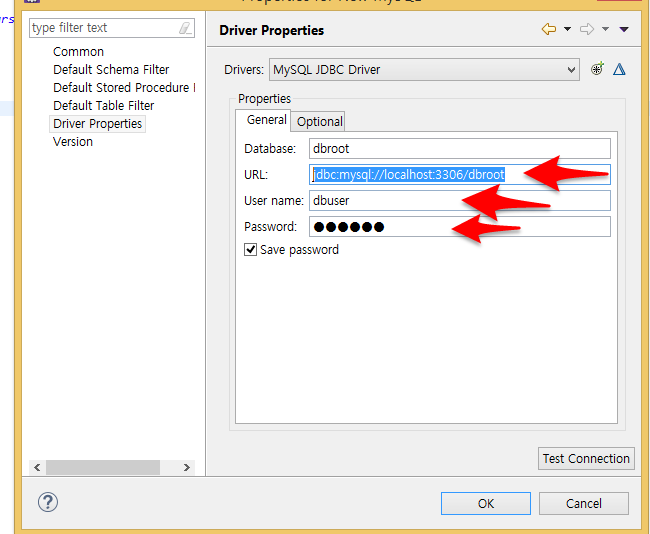Click the type filter text field

(112, 28)
